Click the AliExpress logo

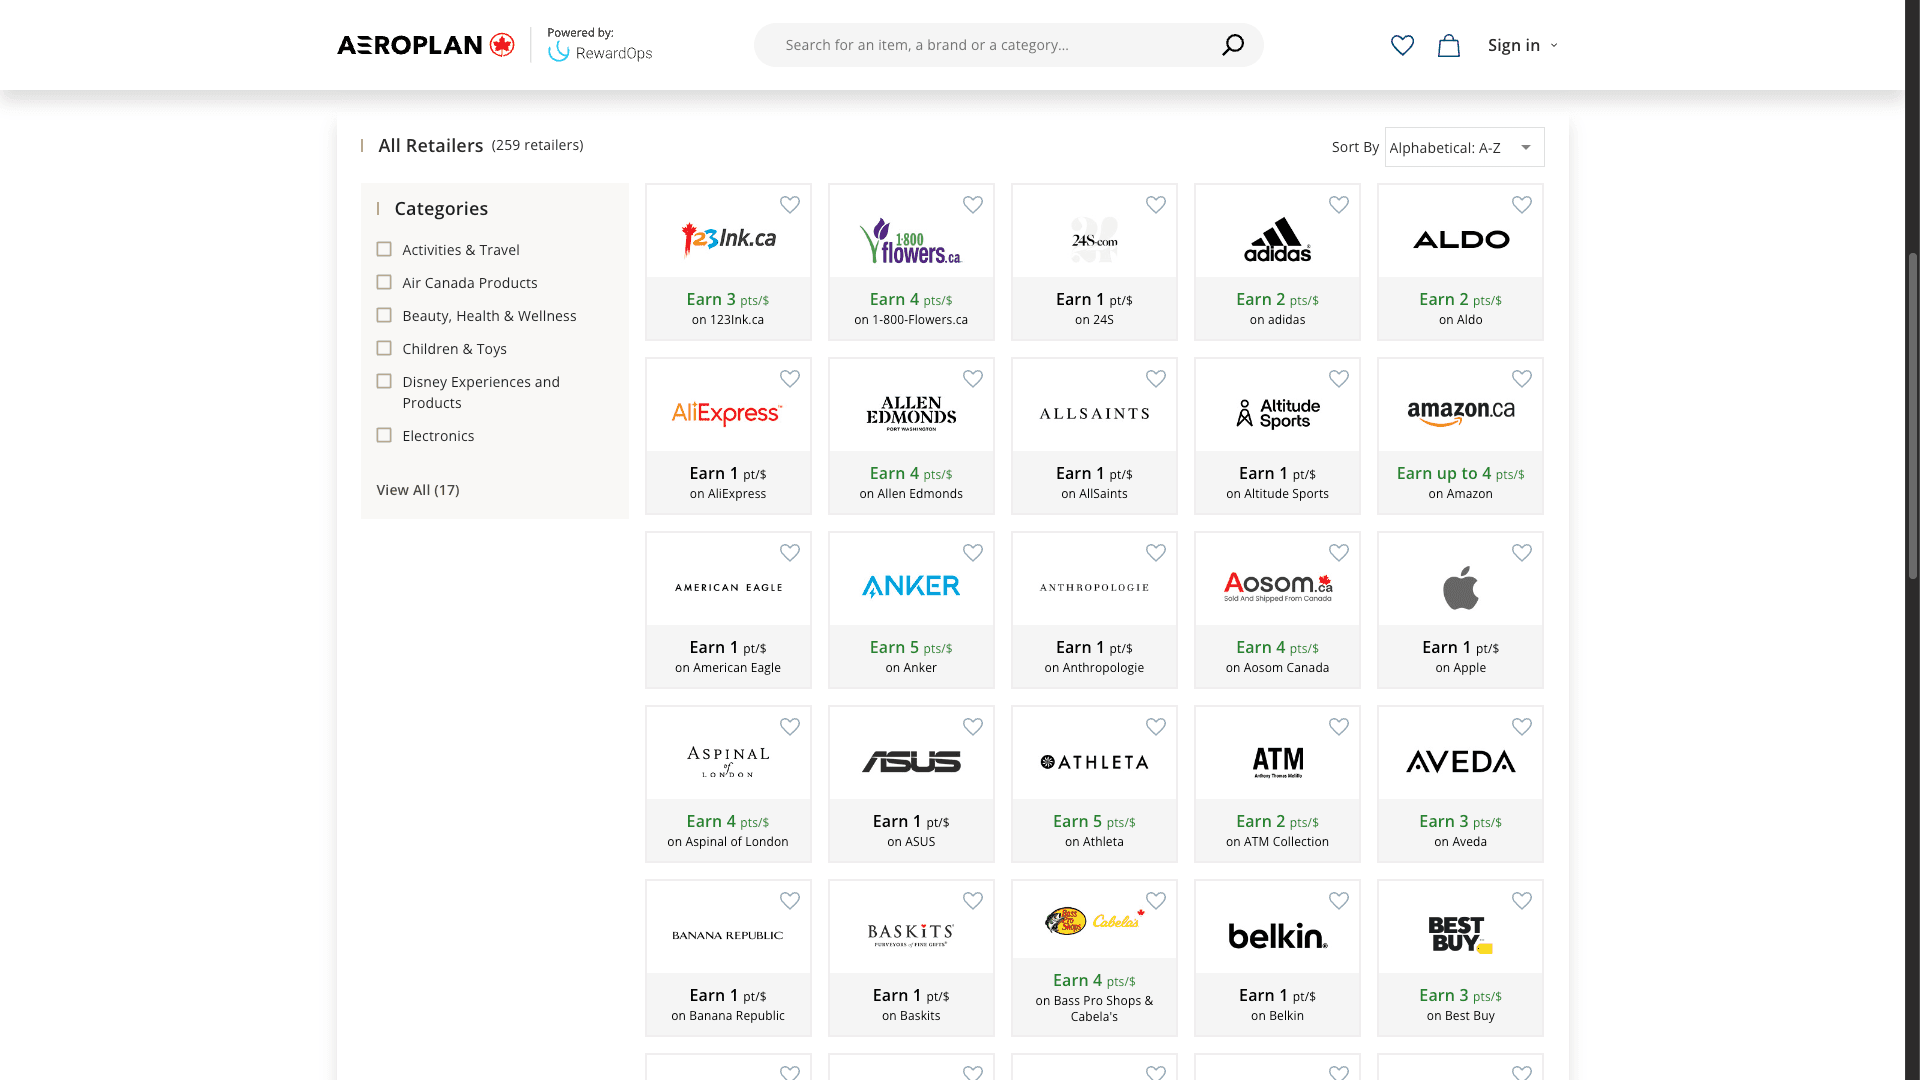[727, 413]
